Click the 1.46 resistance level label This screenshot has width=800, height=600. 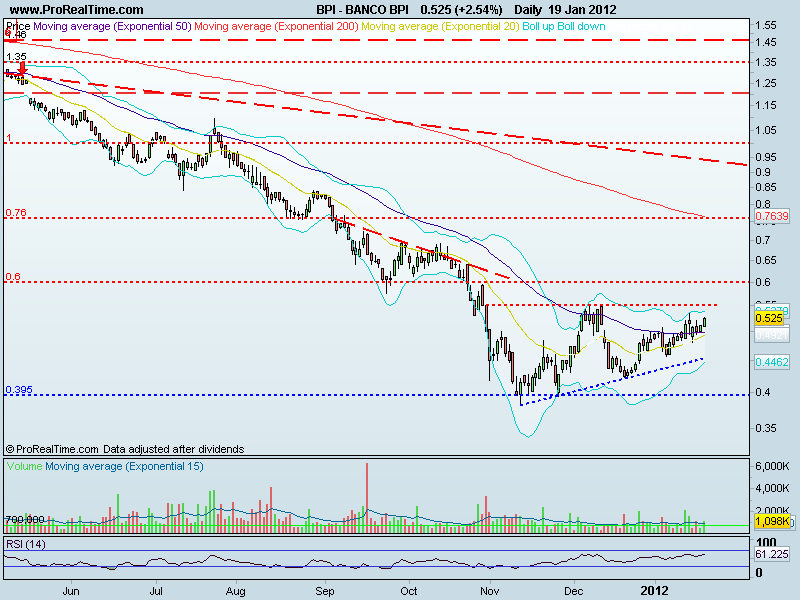[15, 34]
